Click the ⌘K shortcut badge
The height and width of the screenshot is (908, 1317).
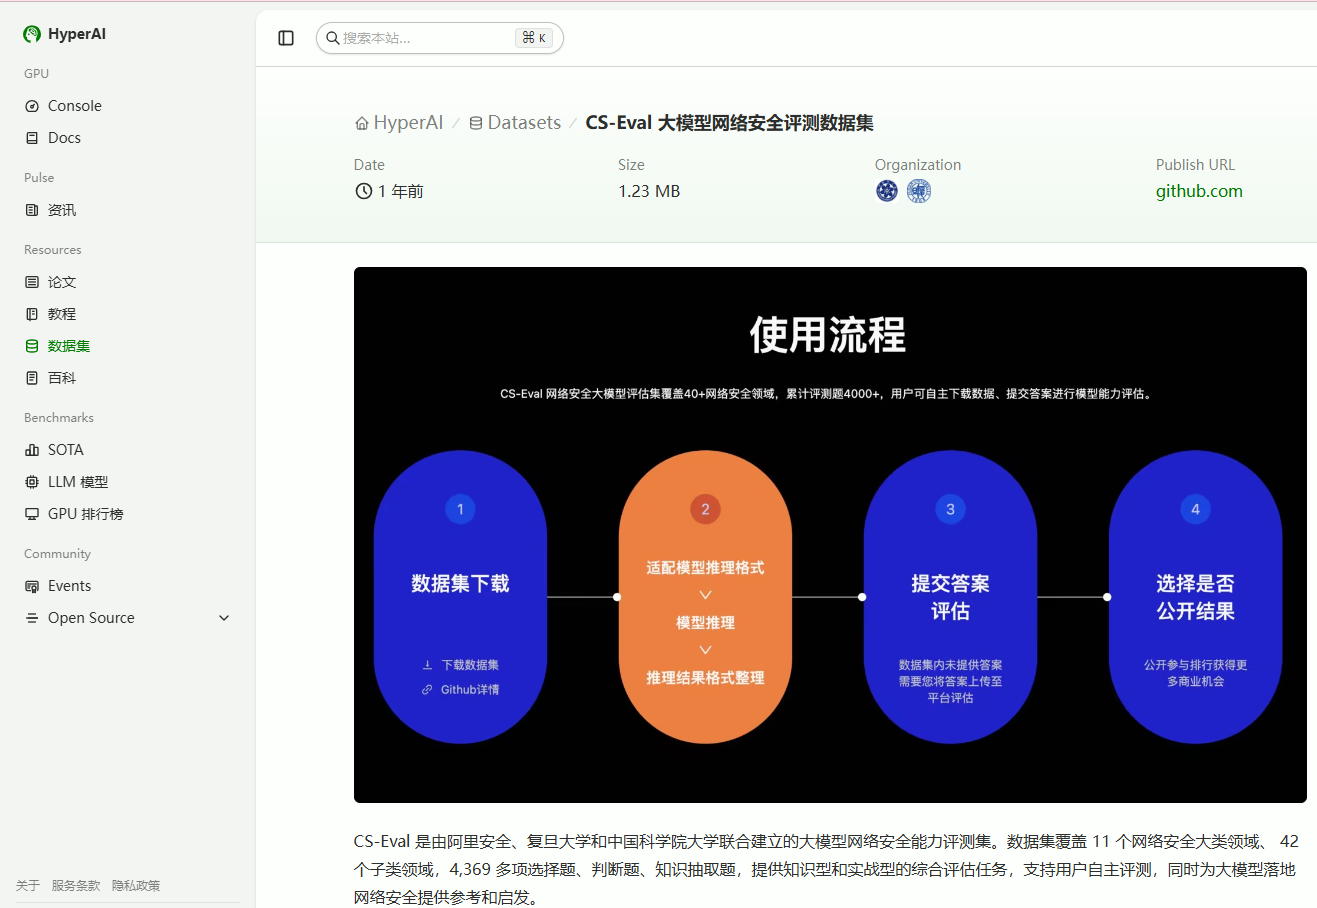534,38
